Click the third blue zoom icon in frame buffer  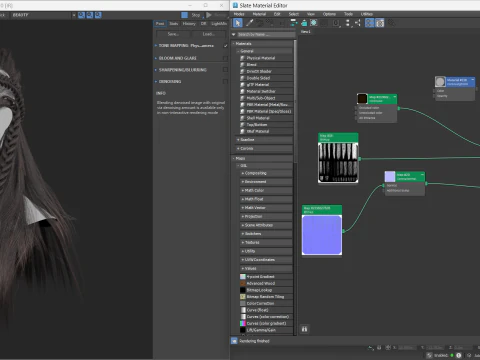click(98, 15)
